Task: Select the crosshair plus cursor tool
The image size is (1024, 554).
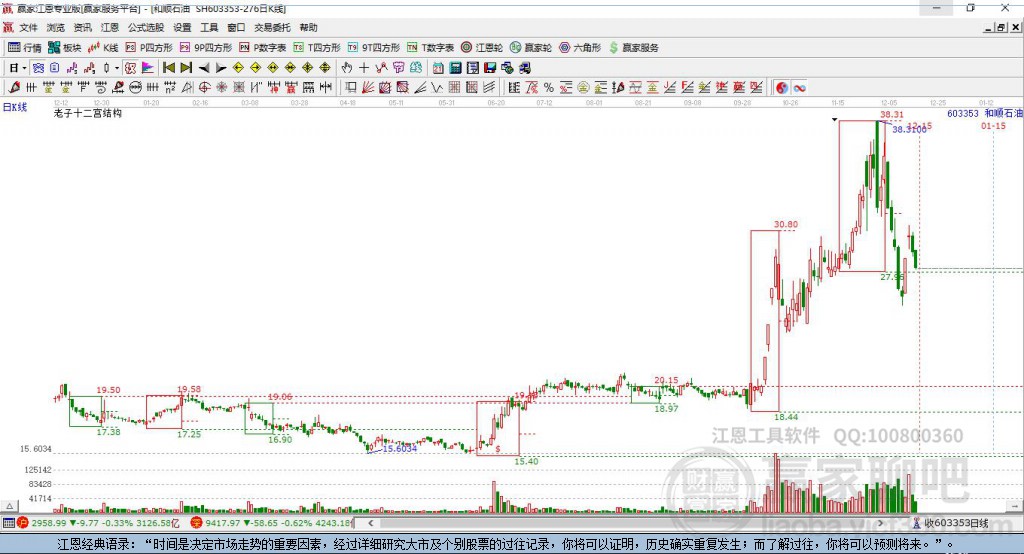Action: (364, 68)
